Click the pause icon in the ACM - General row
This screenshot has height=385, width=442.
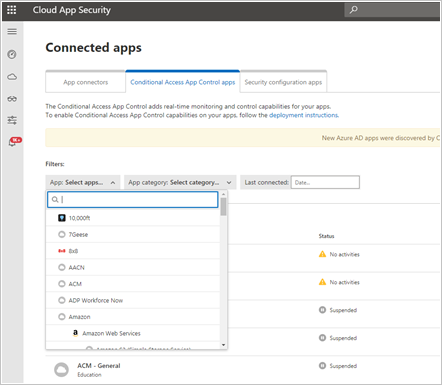[x=322, y=366]
